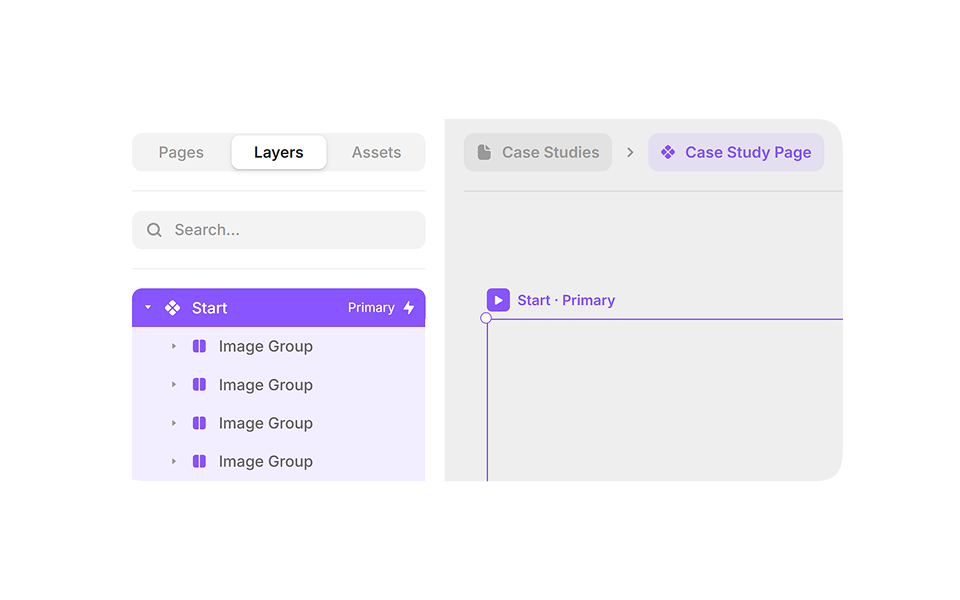
Task: Select the Start component diamond icon
Action: click(x=172, y=307)
